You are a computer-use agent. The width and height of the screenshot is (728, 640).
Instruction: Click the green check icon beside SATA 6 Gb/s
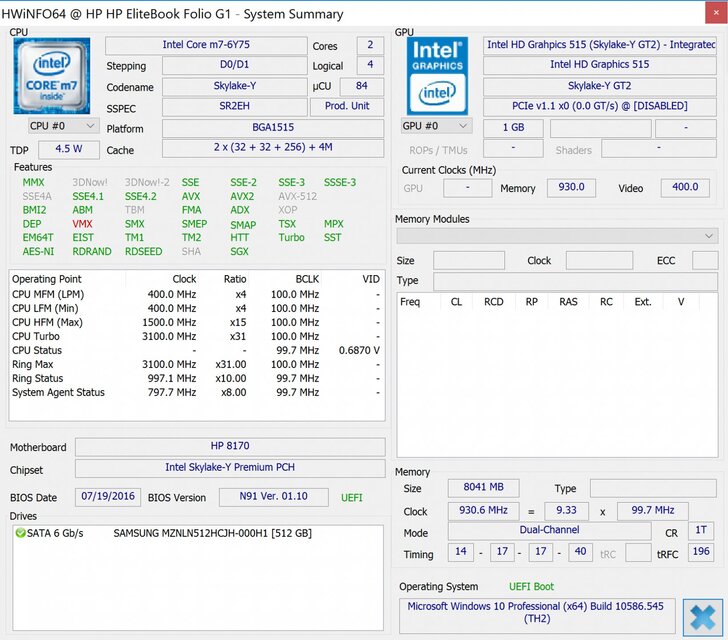point(21,533)
